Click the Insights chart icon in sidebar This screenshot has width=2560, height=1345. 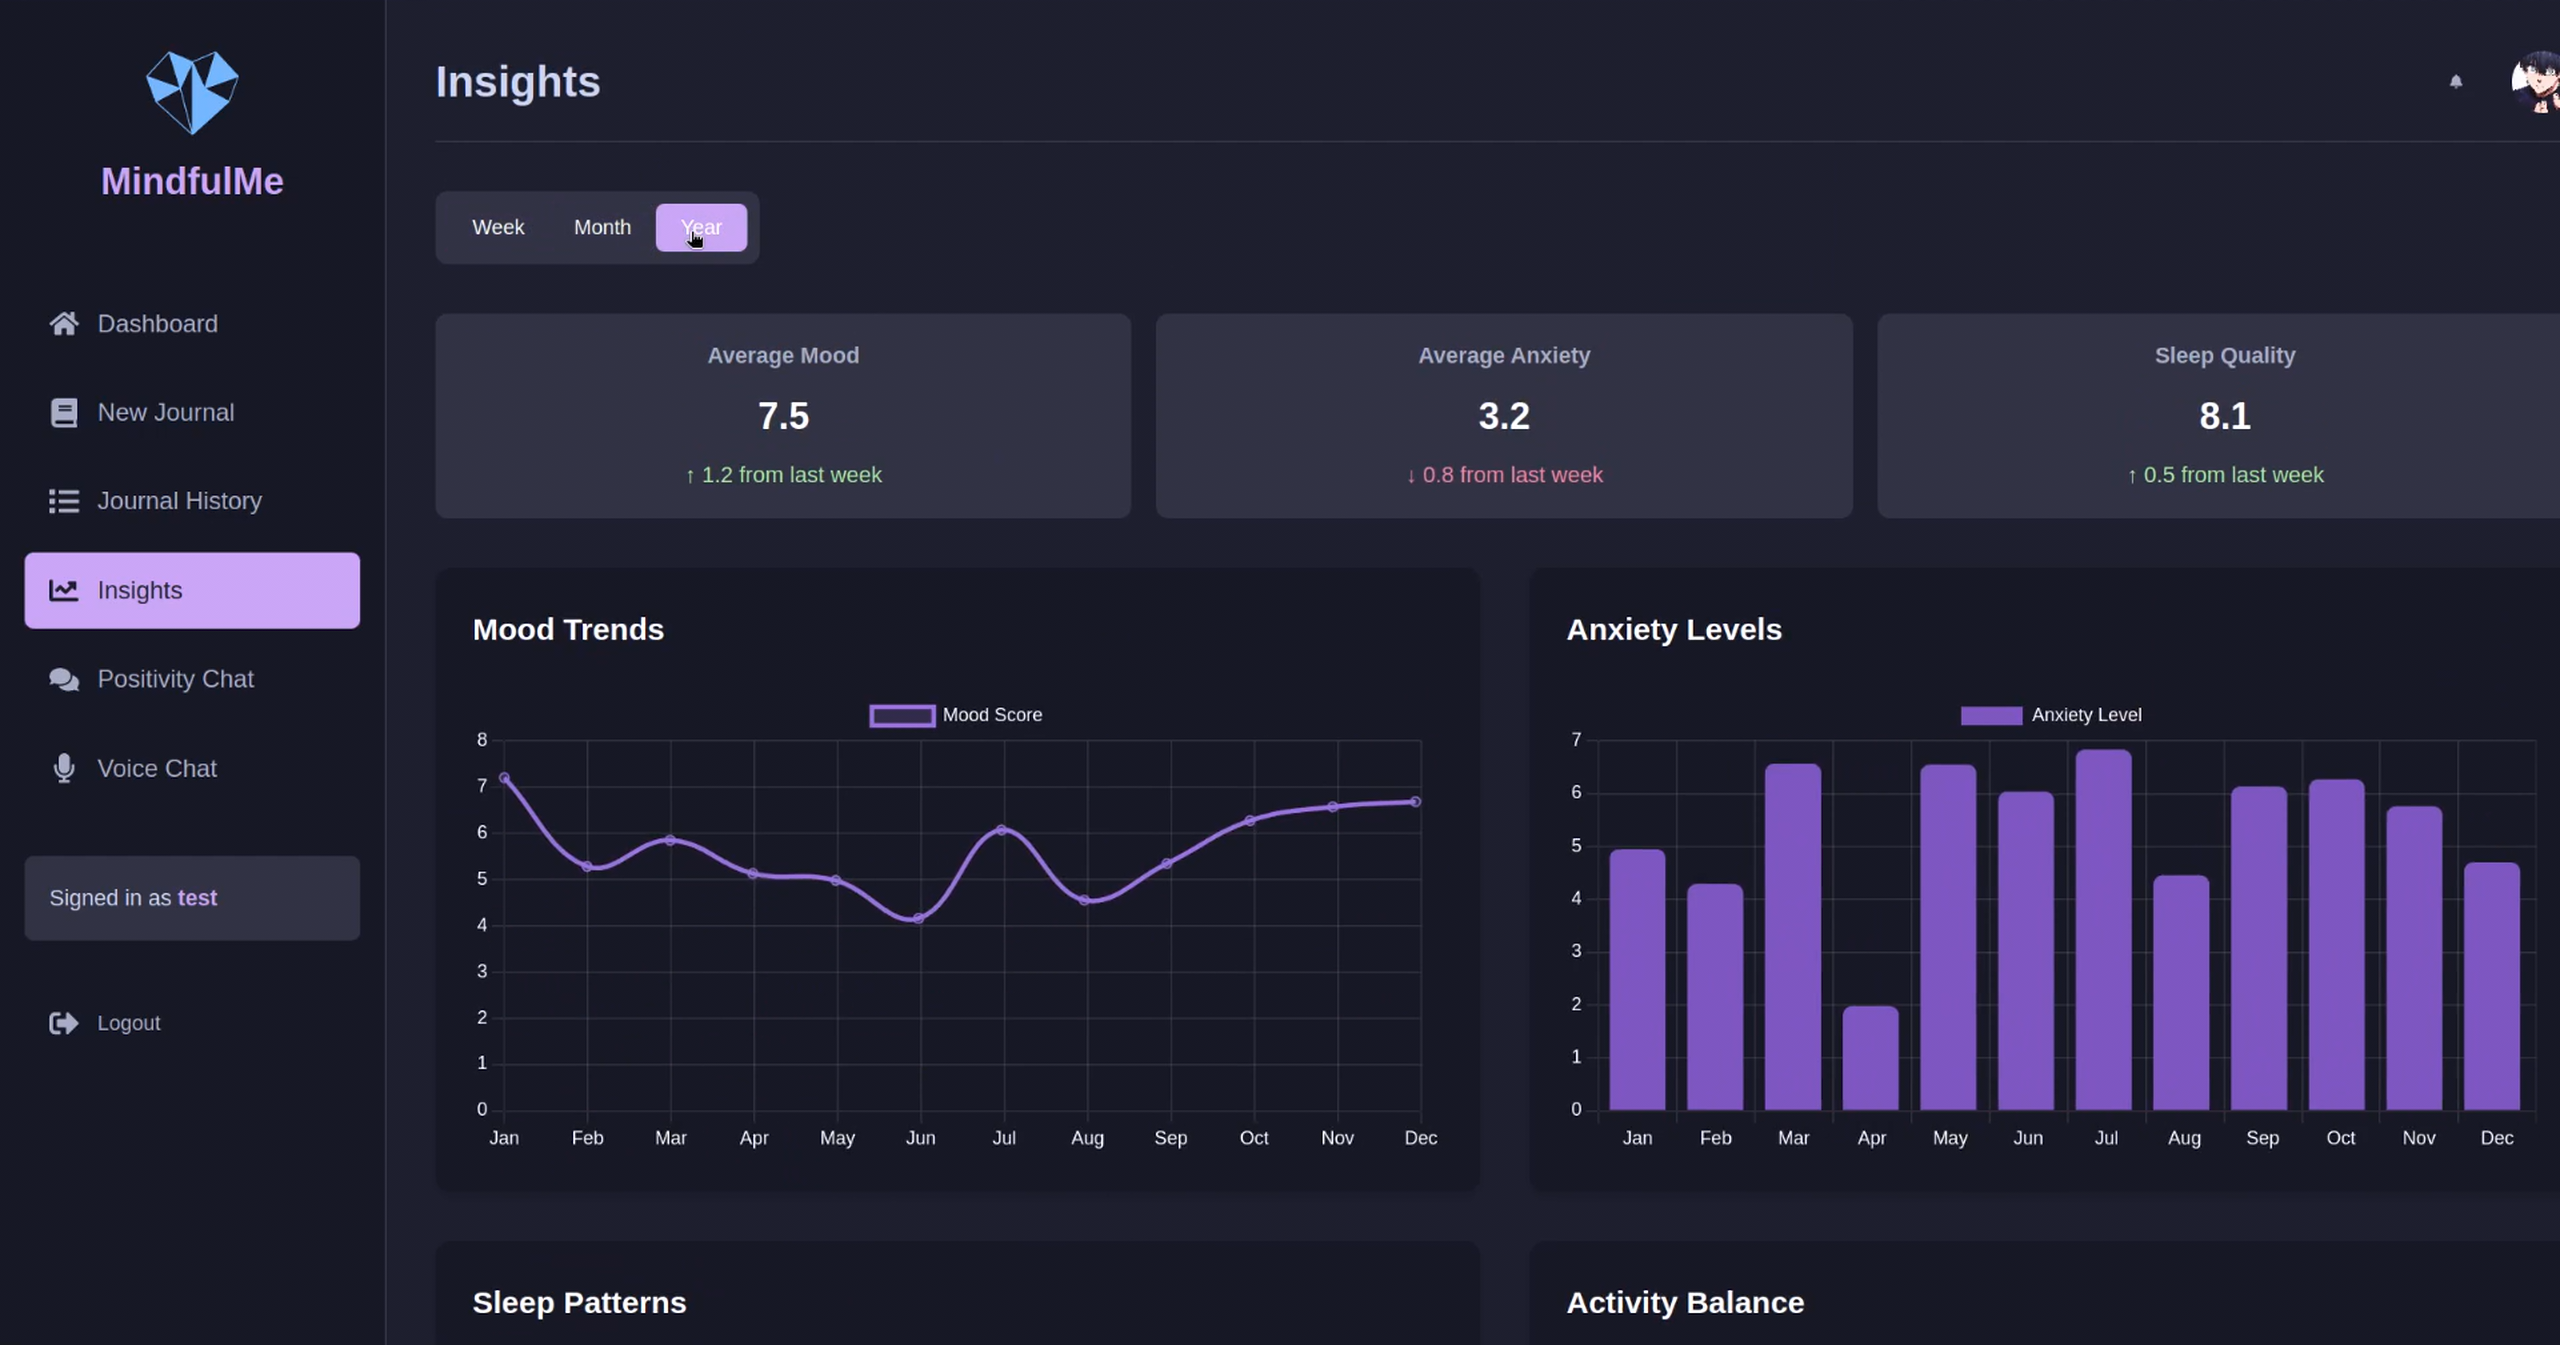pos(64,590)
